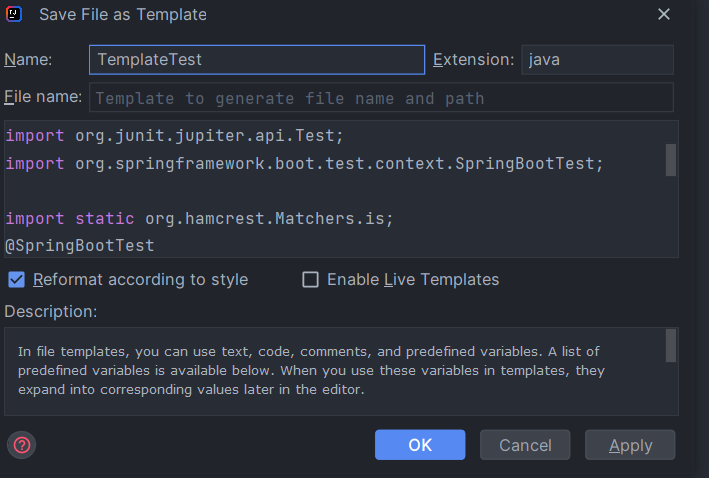
Task: Click the Extension field showing java
Action: pos(597,60)
